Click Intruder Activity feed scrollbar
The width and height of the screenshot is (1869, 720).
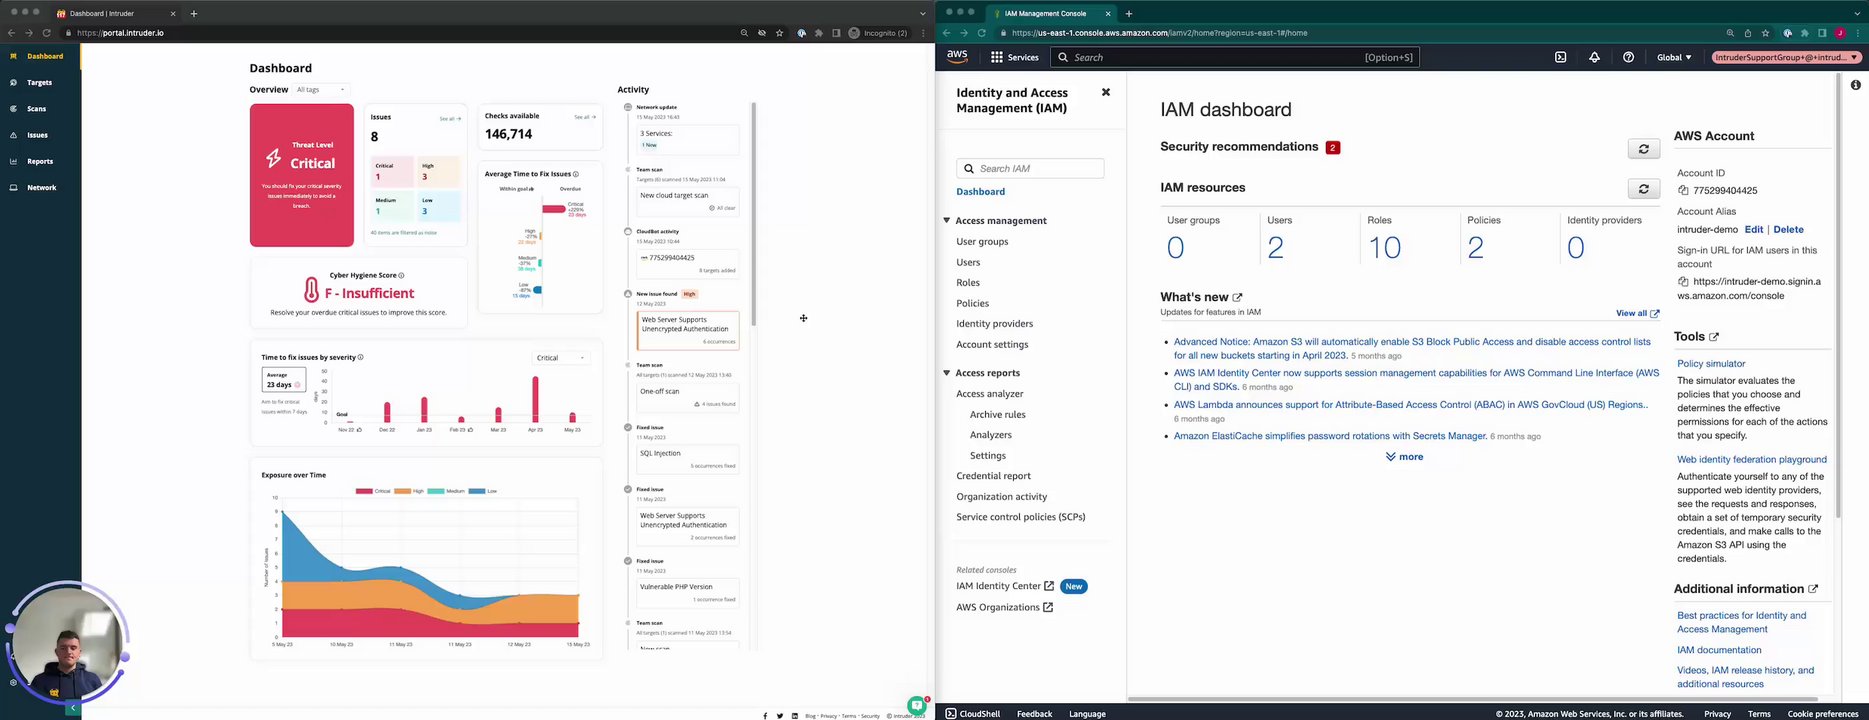(x=753, y=213)
